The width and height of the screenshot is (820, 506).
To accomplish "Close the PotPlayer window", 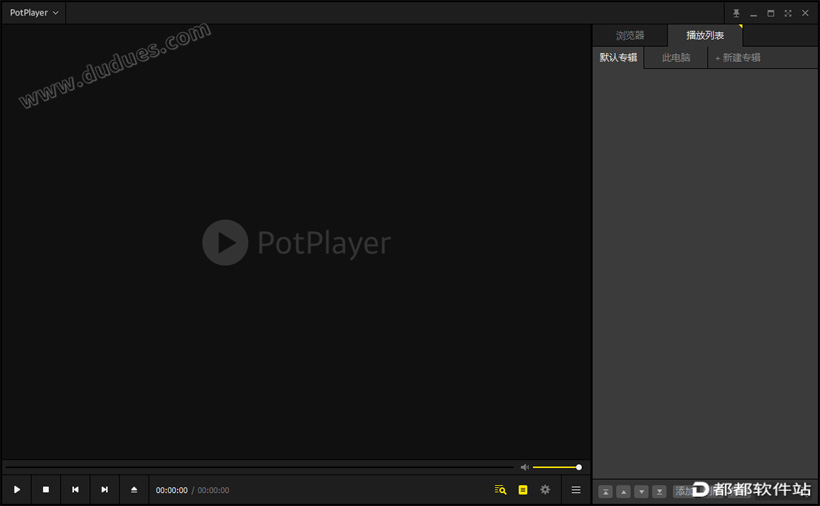I will (x=805, y=13).
